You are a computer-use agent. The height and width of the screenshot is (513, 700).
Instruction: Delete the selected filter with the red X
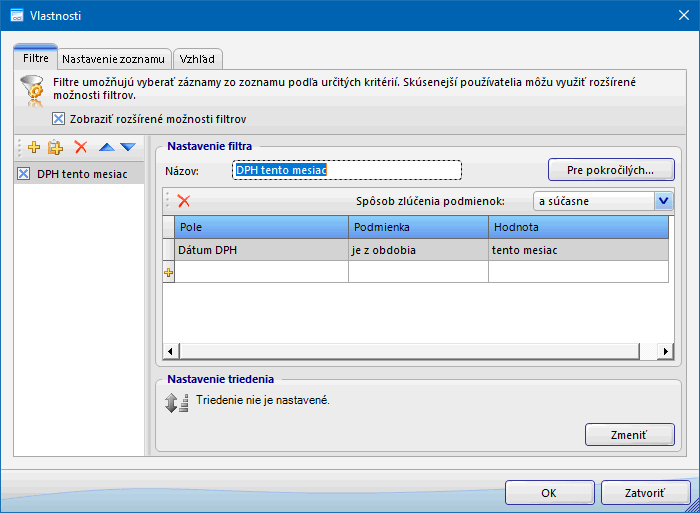click(81, 147)
